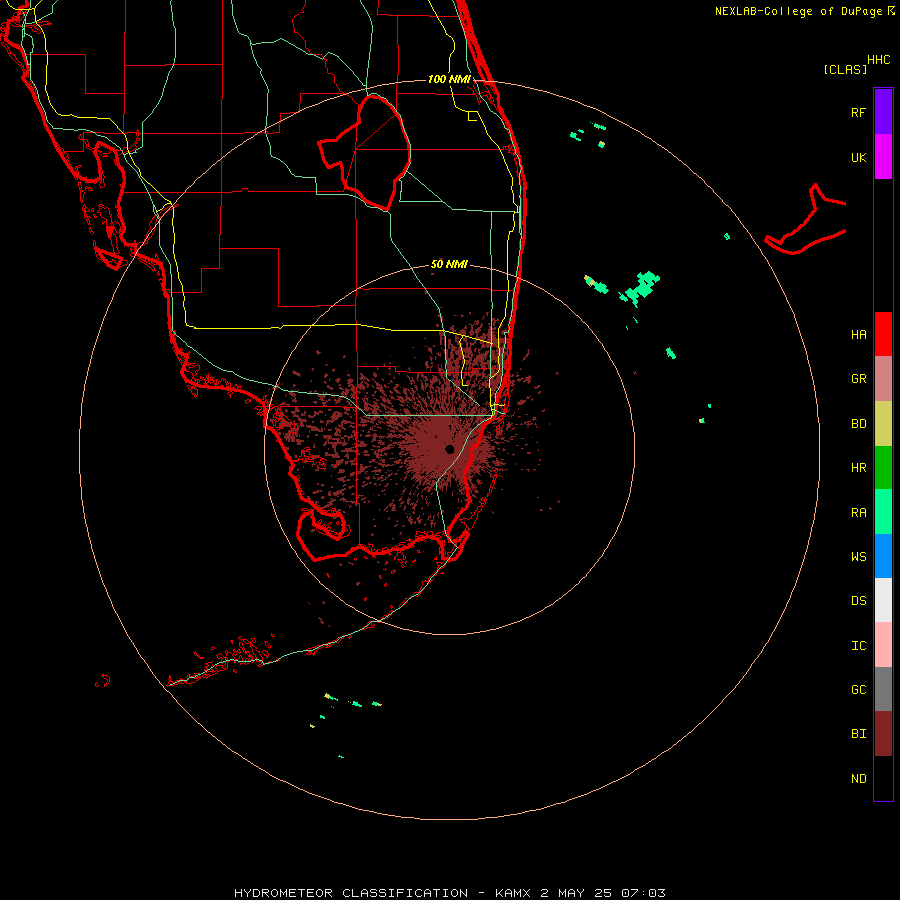
Task: Click the KAMX station identifier text
Action: click(x=513, y=893)
